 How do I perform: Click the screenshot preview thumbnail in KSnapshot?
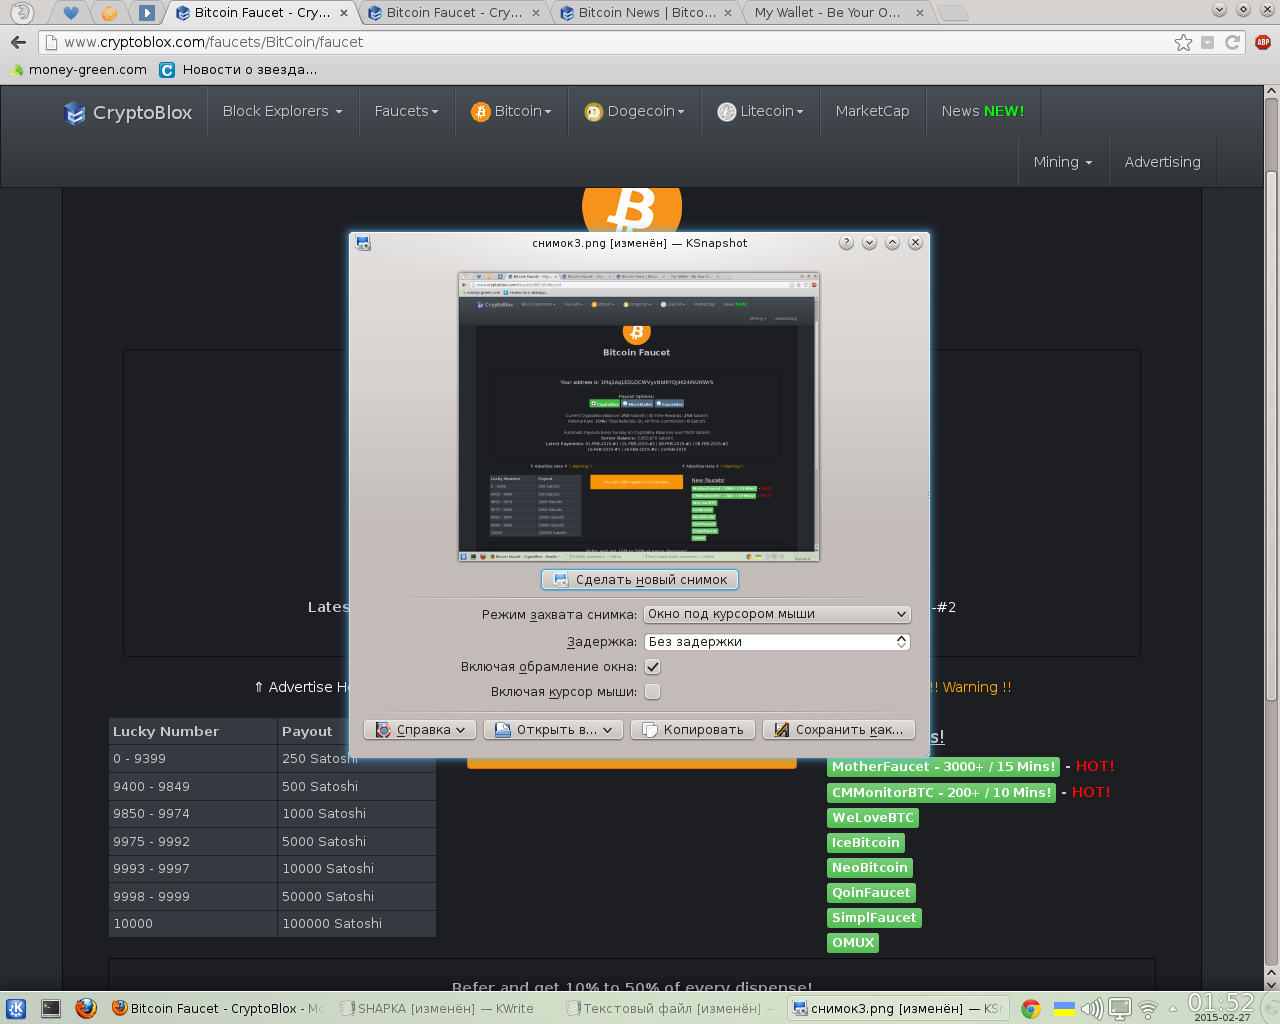coord(639,416)
